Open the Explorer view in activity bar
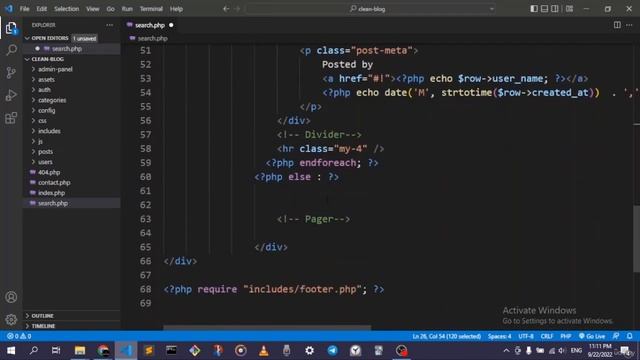The height and width of the screenshot is (360, 640). [x=11, y=28]
